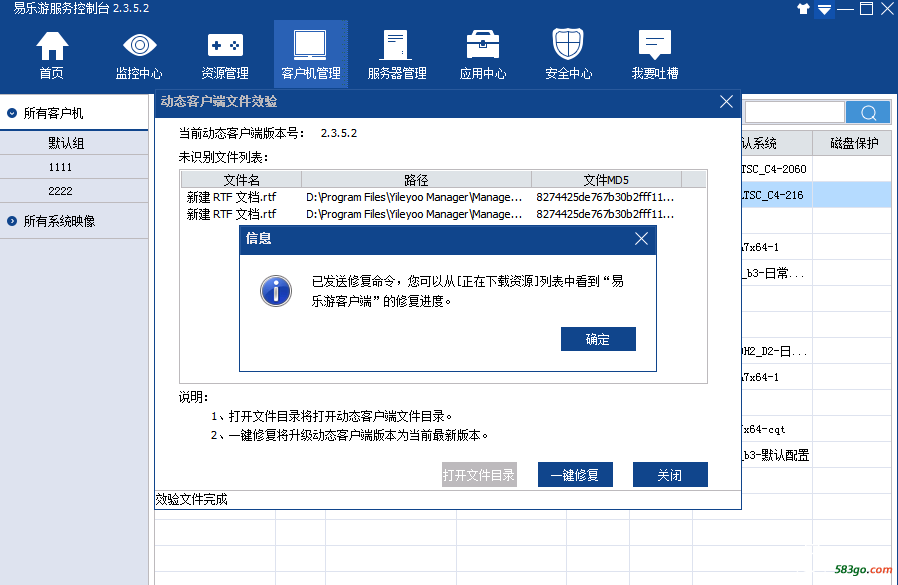Click the search magnifier button
This screenshot has width=898, height=585.
(868, 112)
